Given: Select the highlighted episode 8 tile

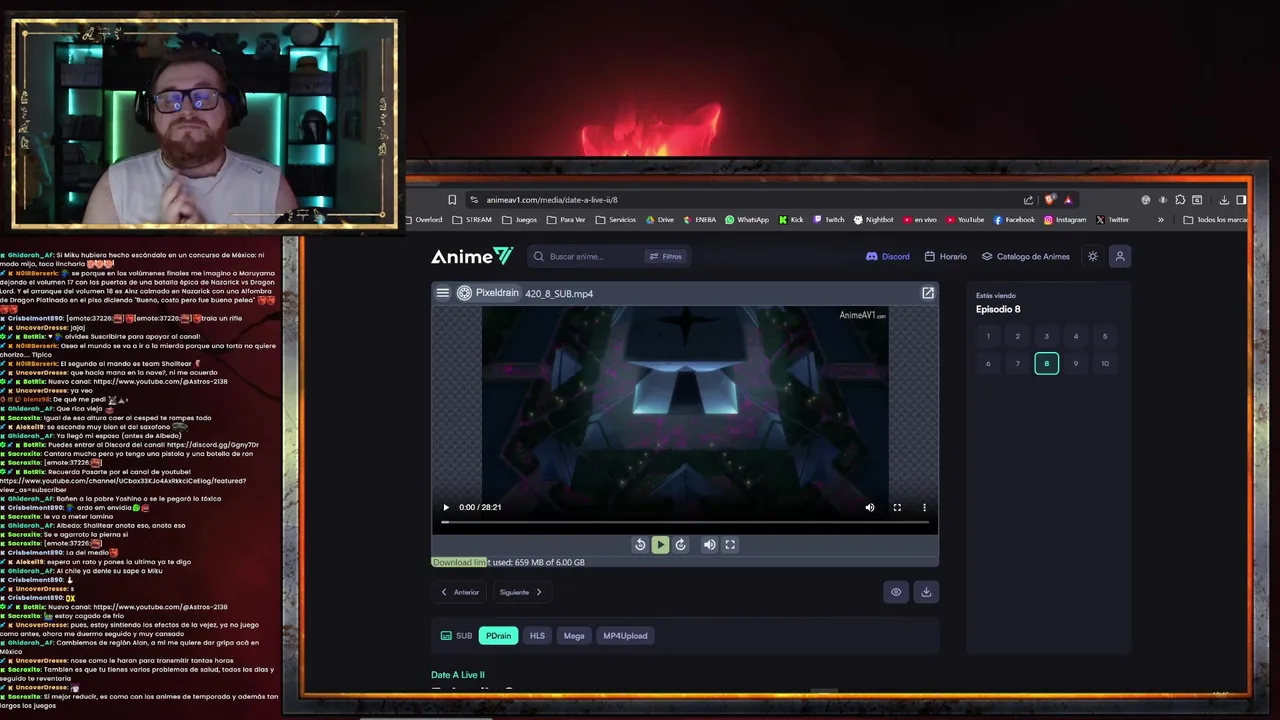Looking at the screenshot, I should [x=1047, y=363].
